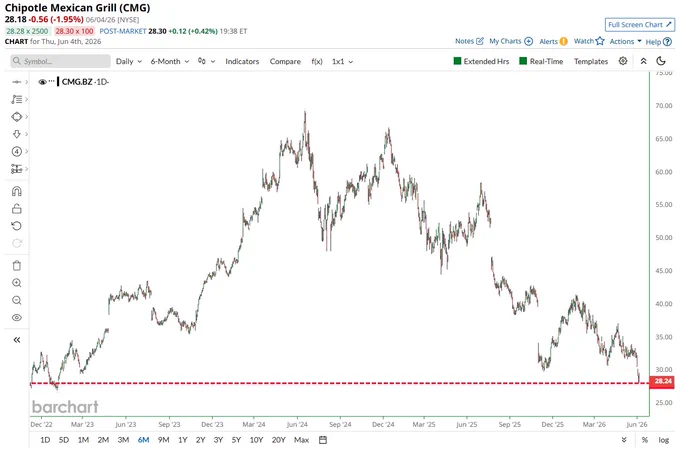The image size is (680, 449).
Task: Select the 10Y range tab
Action: coord(256,440)
